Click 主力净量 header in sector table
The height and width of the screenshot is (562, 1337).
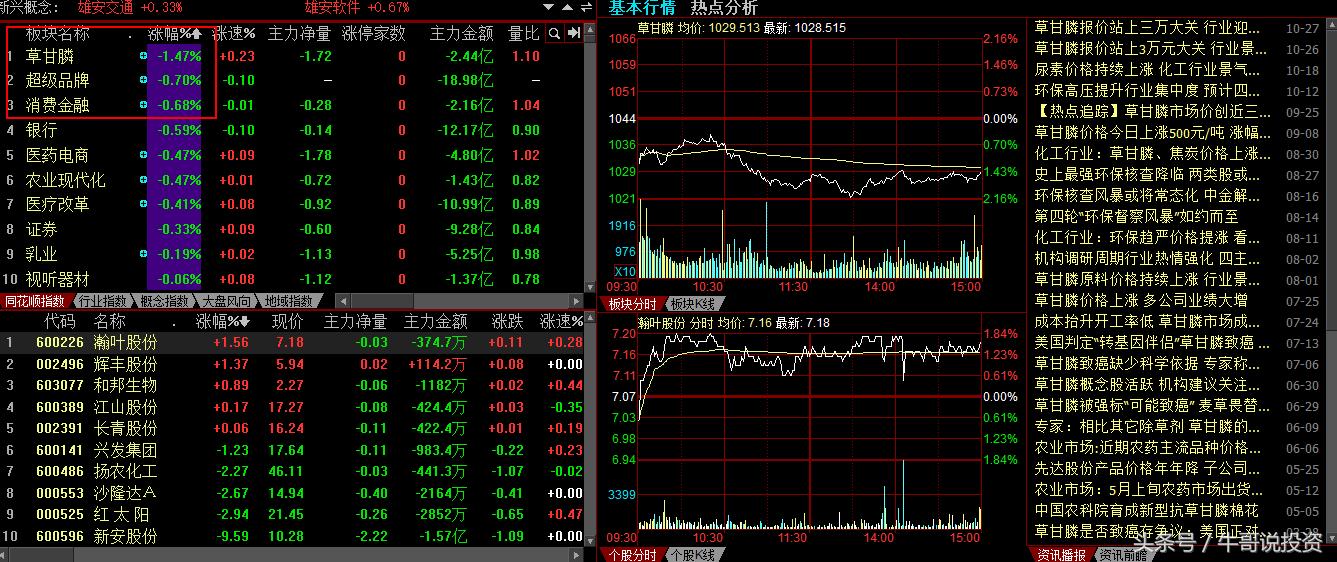pyautogui.click(x=300, y=33)
